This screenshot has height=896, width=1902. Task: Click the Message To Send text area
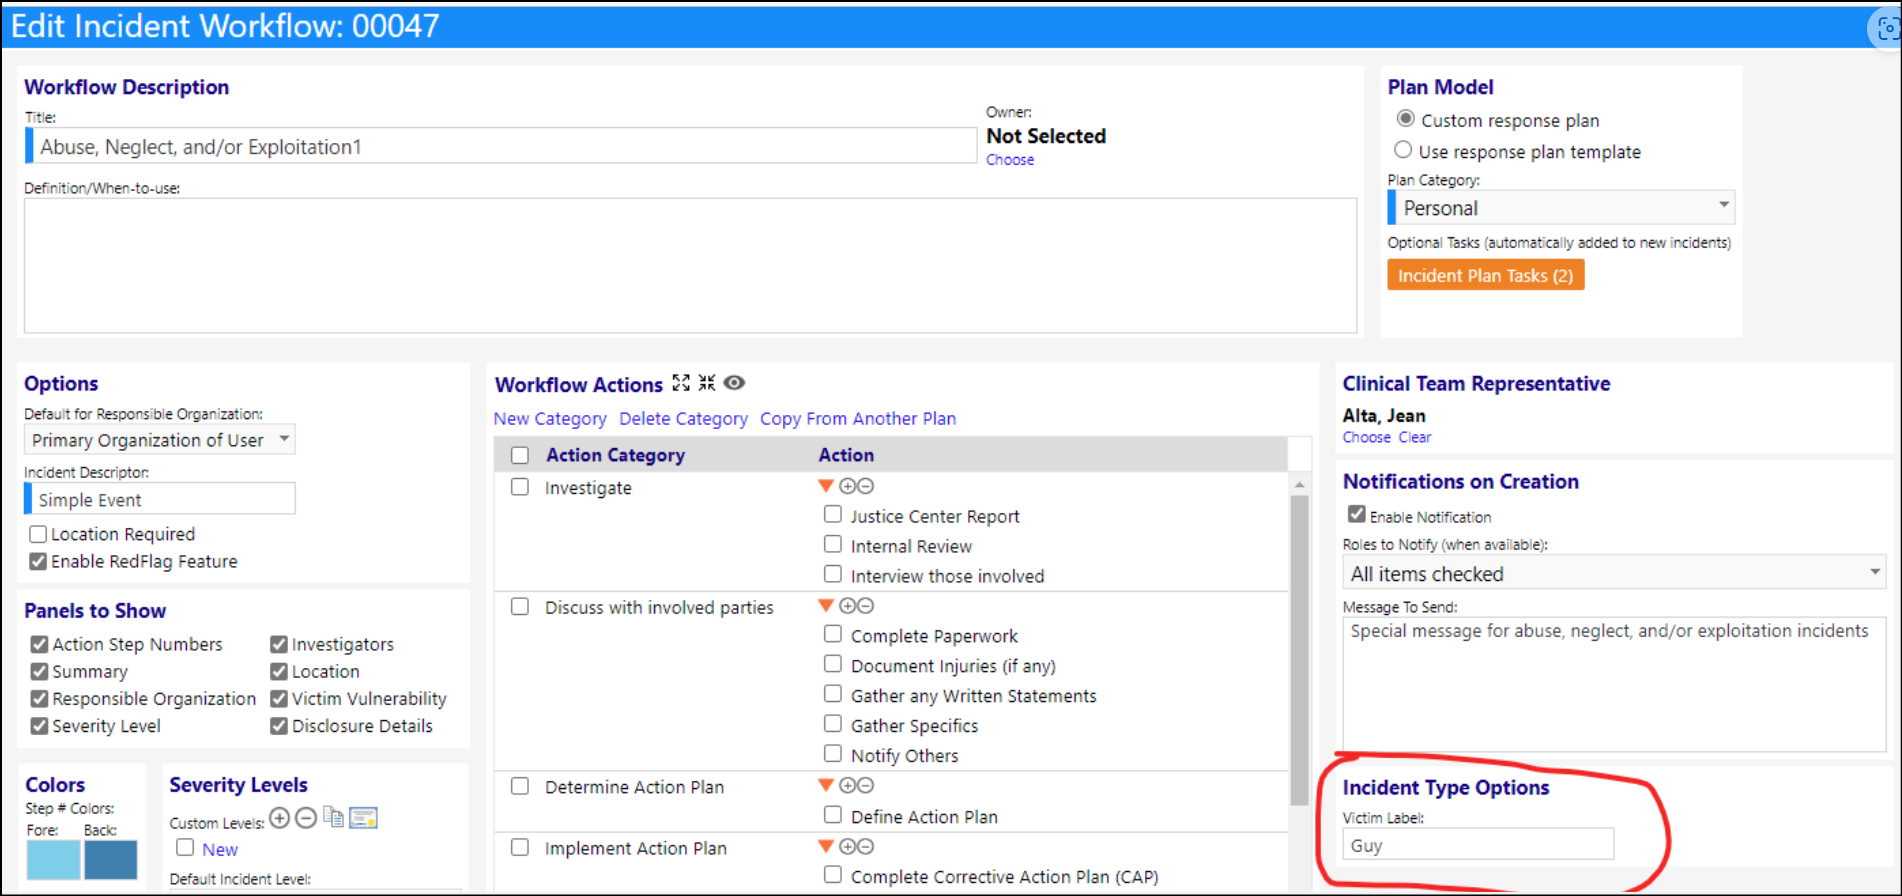pos(1614,684)
